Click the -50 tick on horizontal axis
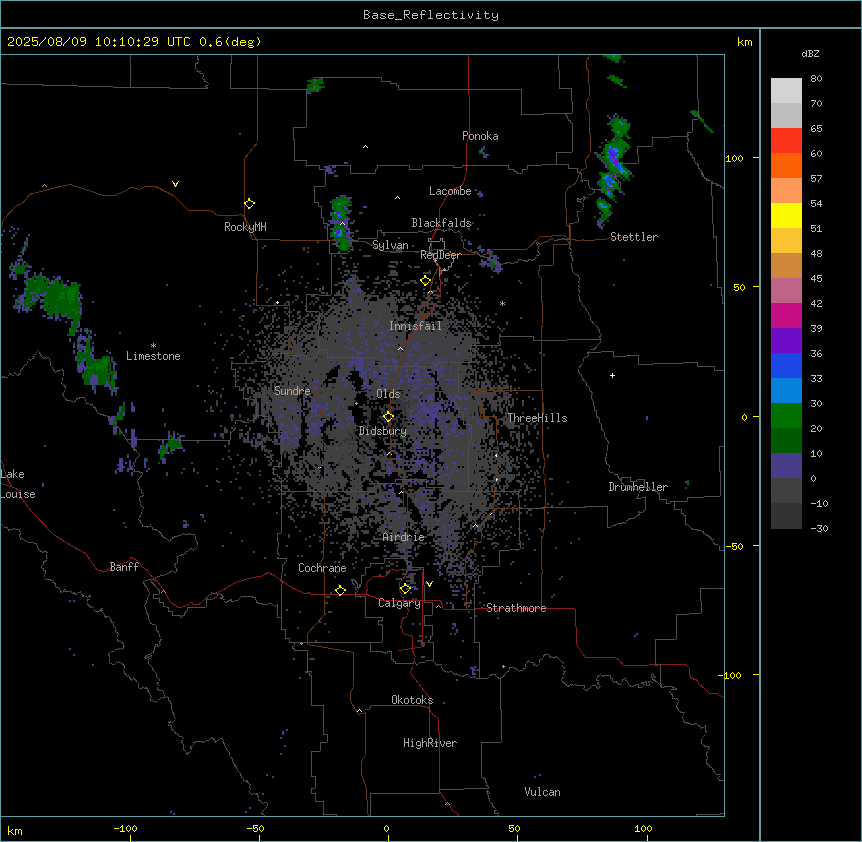Screen dimensions: 862x842 (x=255, y=828)
